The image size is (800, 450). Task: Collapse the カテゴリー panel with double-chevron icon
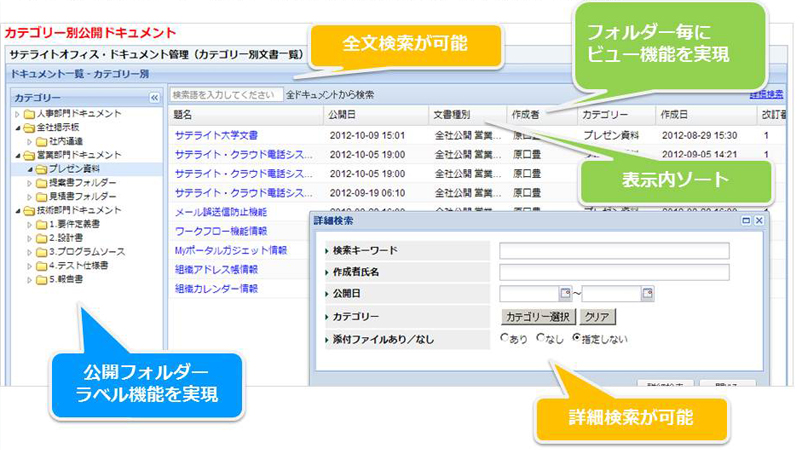coord(154,98)
